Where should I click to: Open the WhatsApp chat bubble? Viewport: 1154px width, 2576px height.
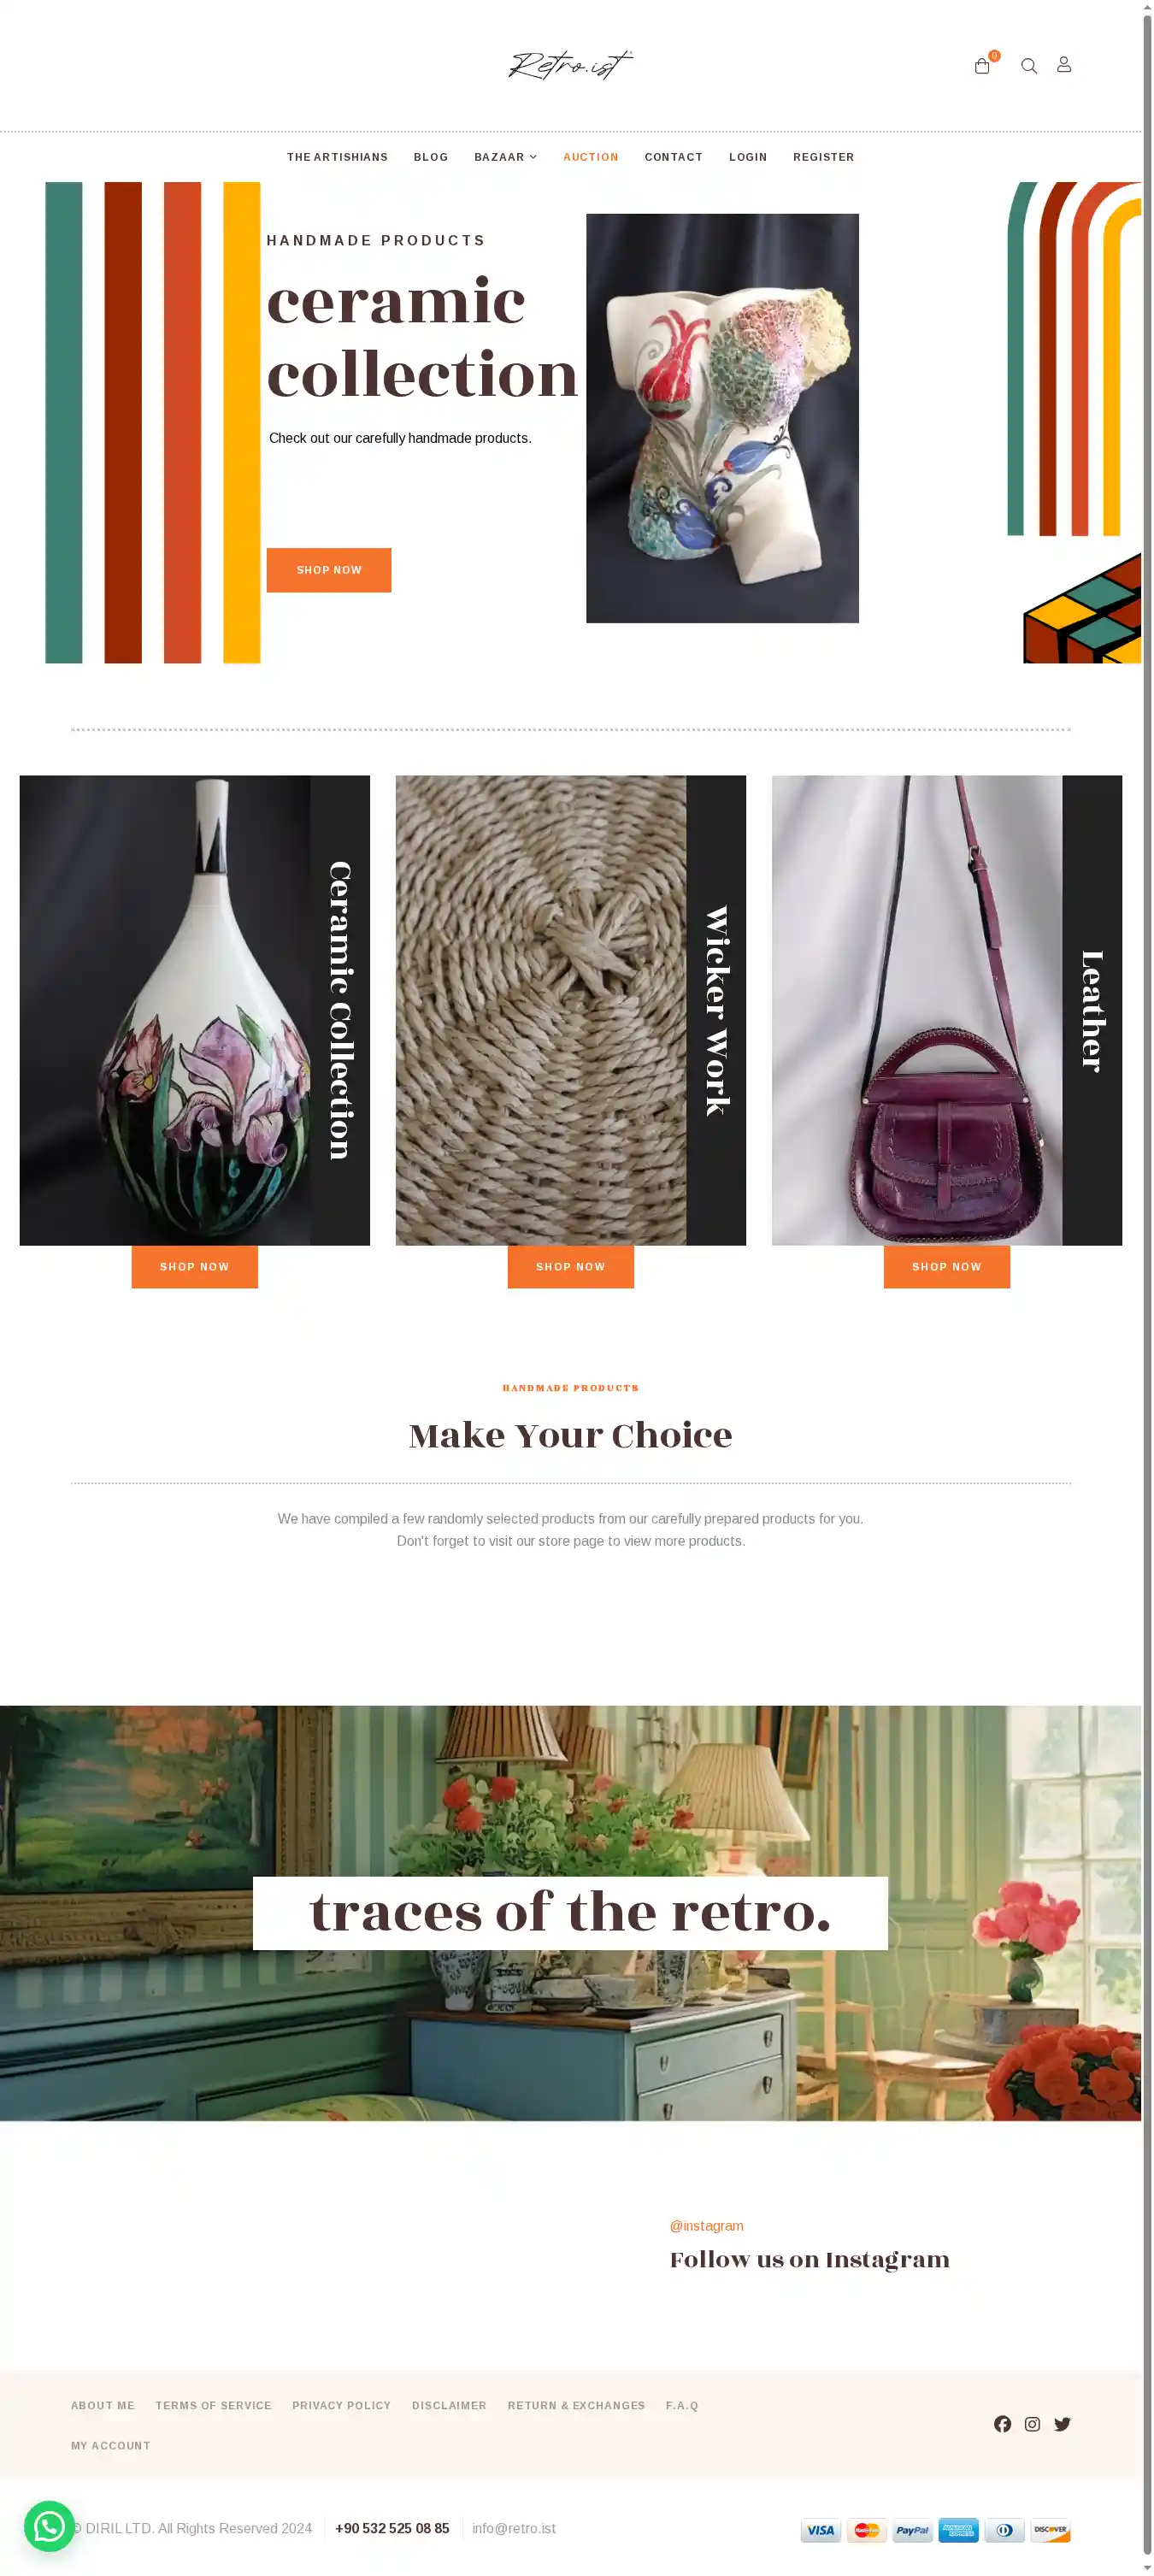pos(49,2526)
